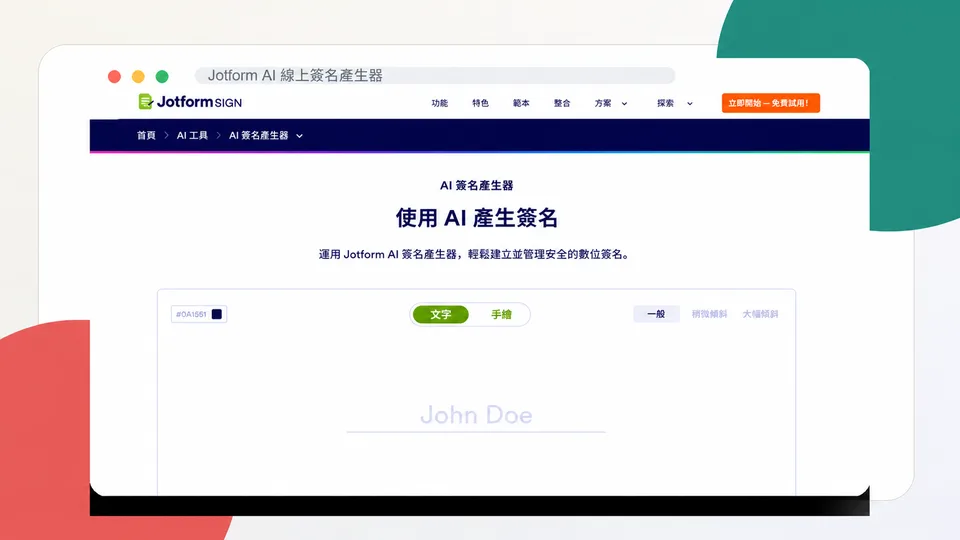Expand the 探索 dropdown menu
This screenshot has width=960, height=540.
point(675,103)
